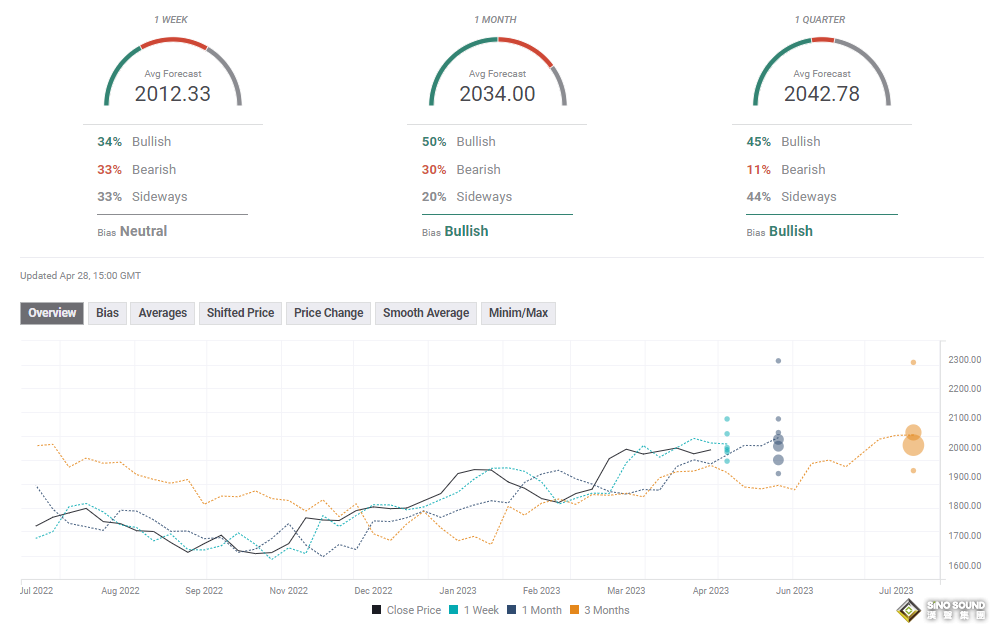Click the 1 Week forecast gauge arc

point(173,45)
